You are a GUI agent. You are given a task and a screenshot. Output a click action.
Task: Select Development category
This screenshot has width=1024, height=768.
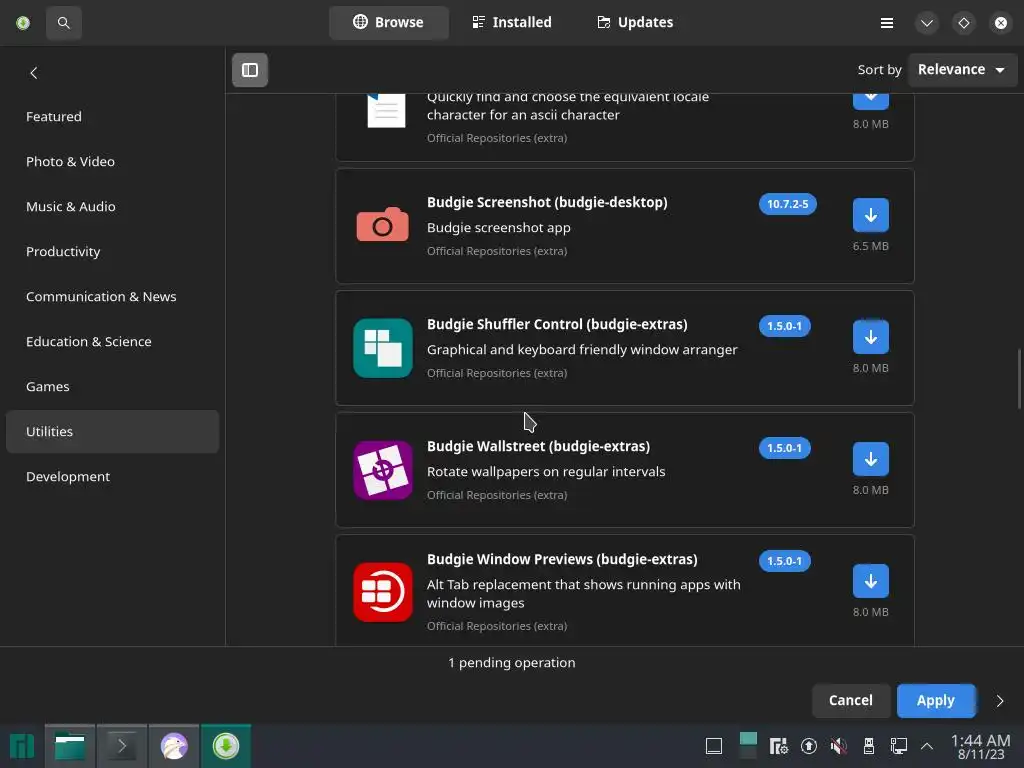(112, 477)
